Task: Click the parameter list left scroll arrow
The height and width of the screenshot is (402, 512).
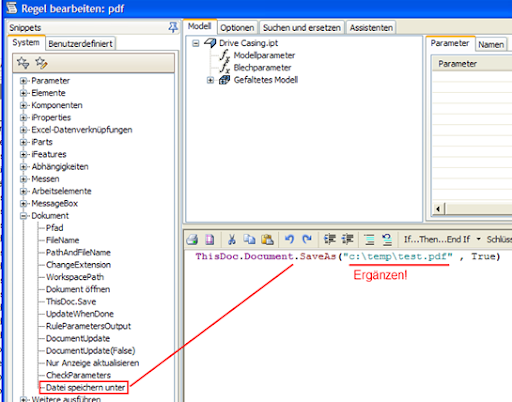Action: 438,209
